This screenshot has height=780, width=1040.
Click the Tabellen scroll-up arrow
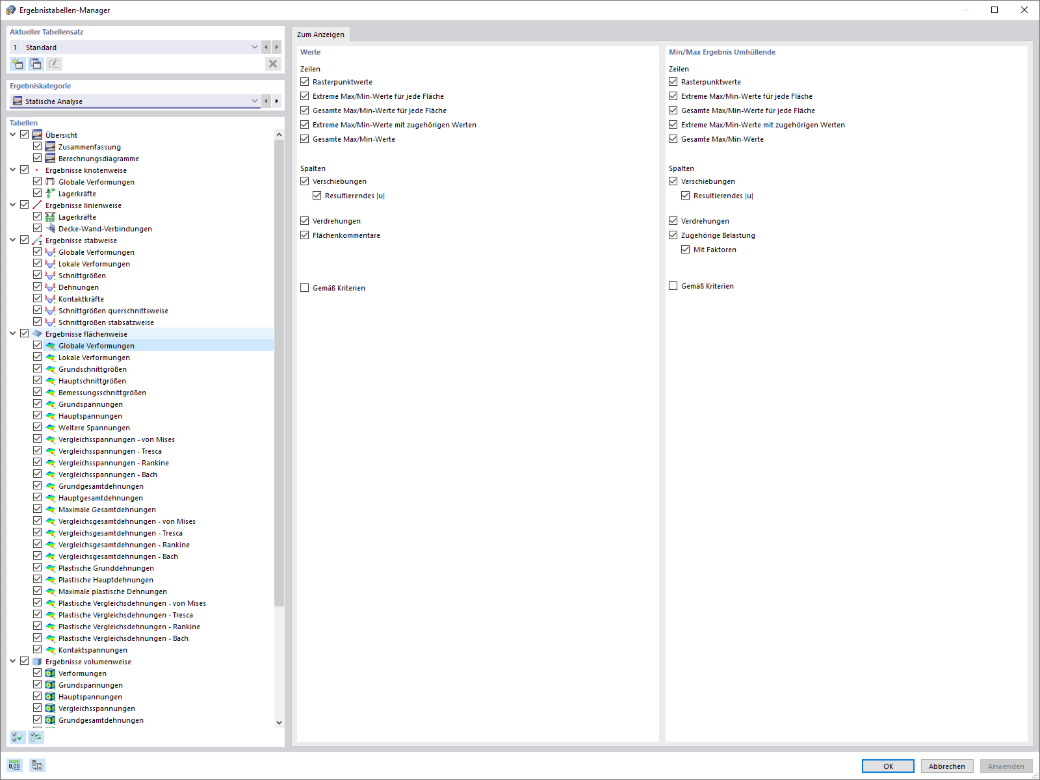tap(279, 135)
